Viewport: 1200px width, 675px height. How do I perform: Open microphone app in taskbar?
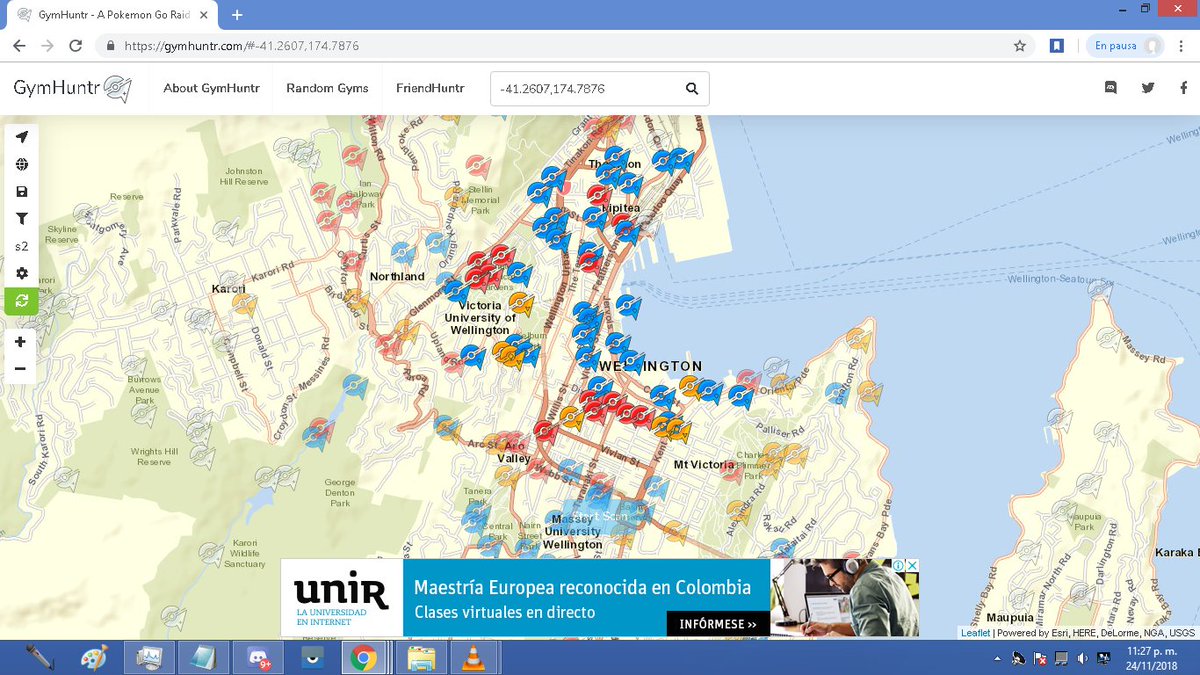click(39, 658)
